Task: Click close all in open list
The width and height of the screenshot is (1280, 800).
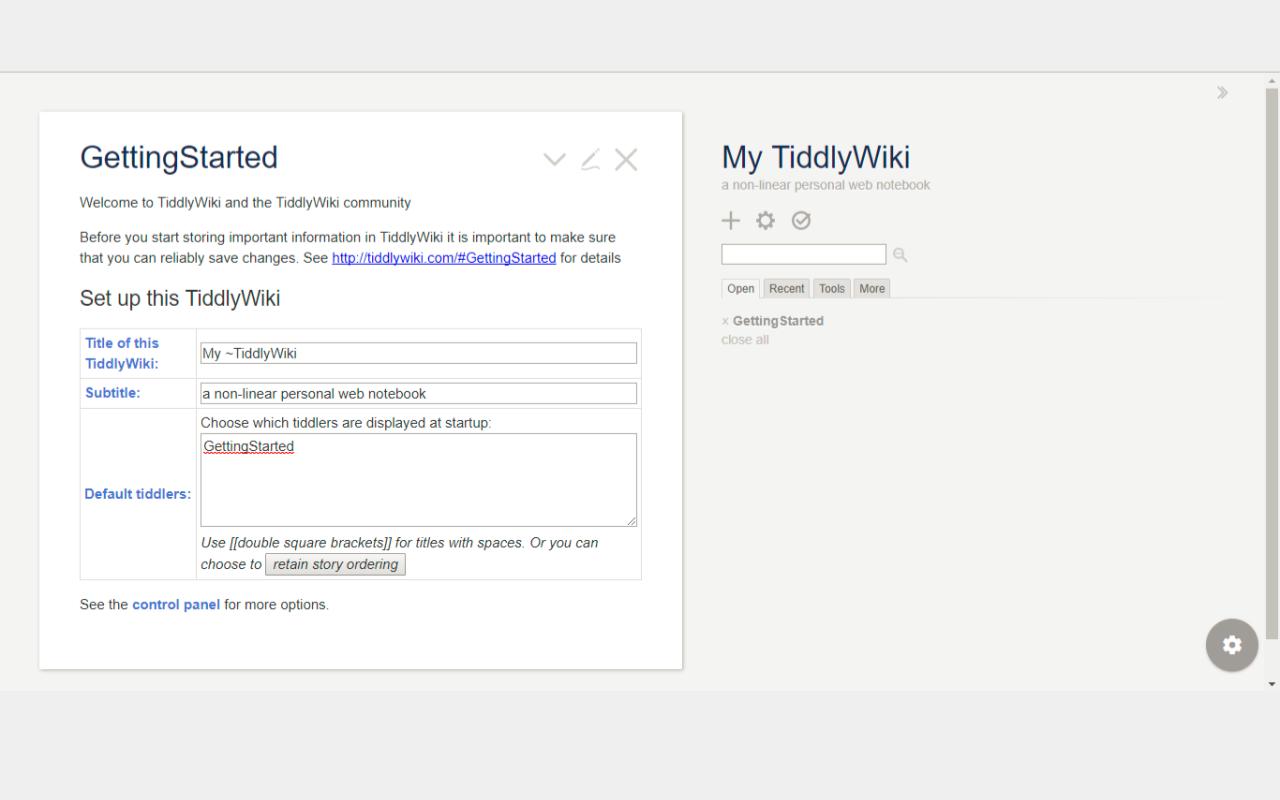Action: (745, 340)
